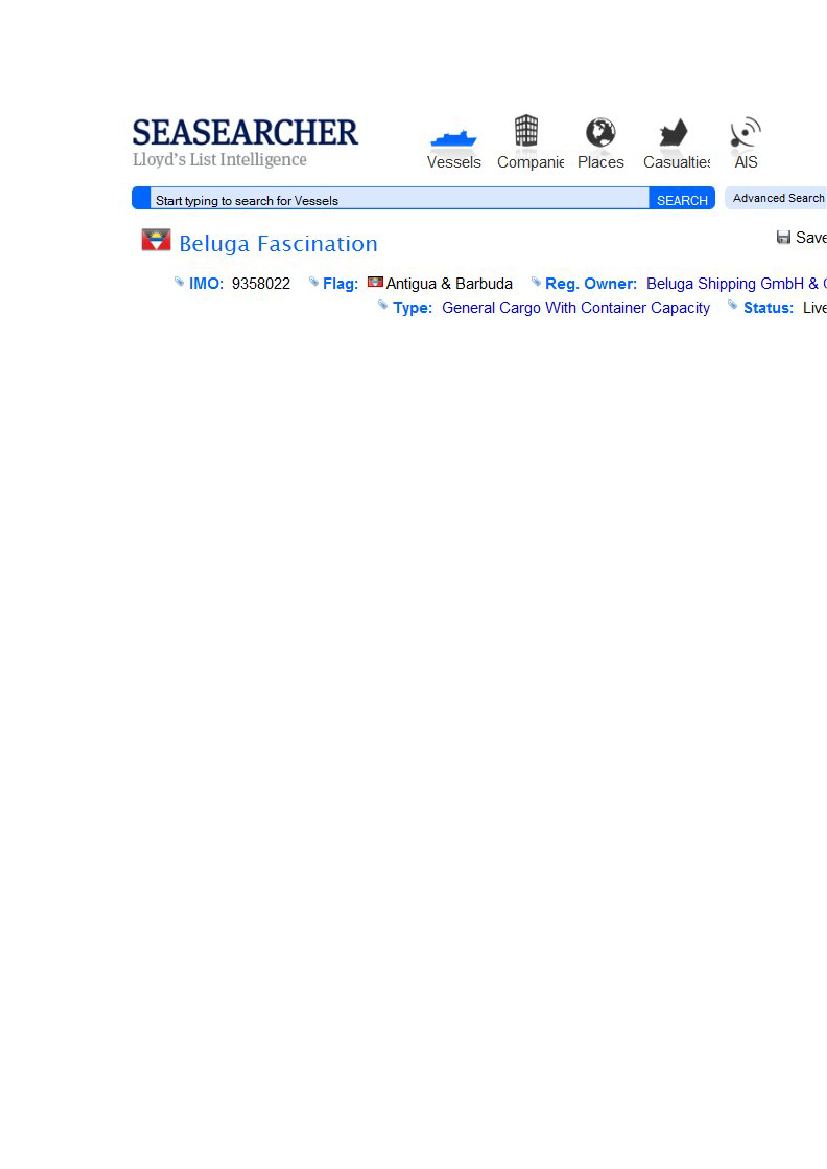
Task: Click the Reg. Owner: label
Action: [x=591, y=284]
